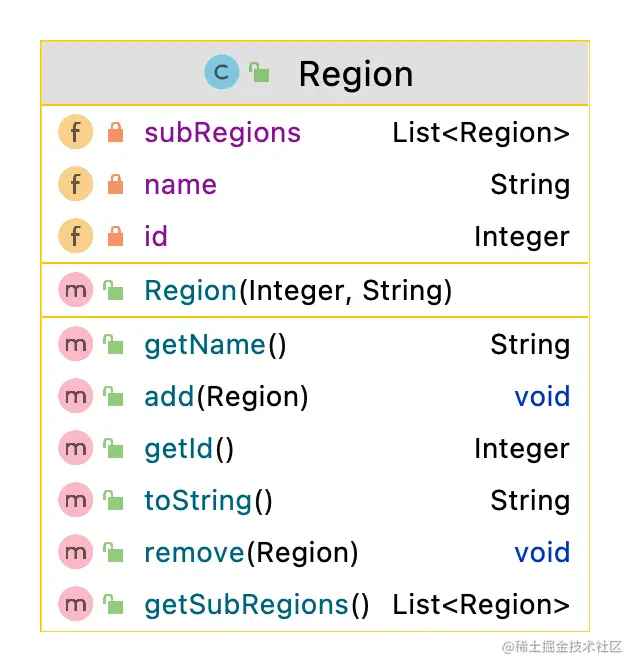
Task: Click the method icon beside getSubRegions()
Action: [76, 604]
